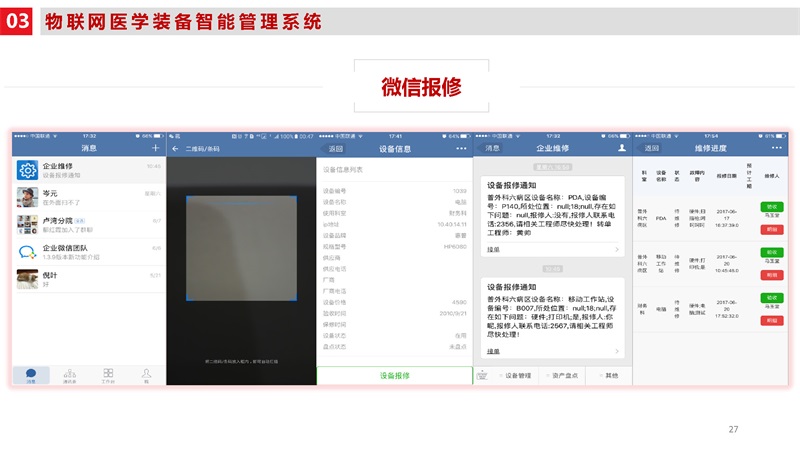This screenshot has width=800, height=450.
Task: Tap 接单 under the 移动工作站 repair notice
Action: 493,351
